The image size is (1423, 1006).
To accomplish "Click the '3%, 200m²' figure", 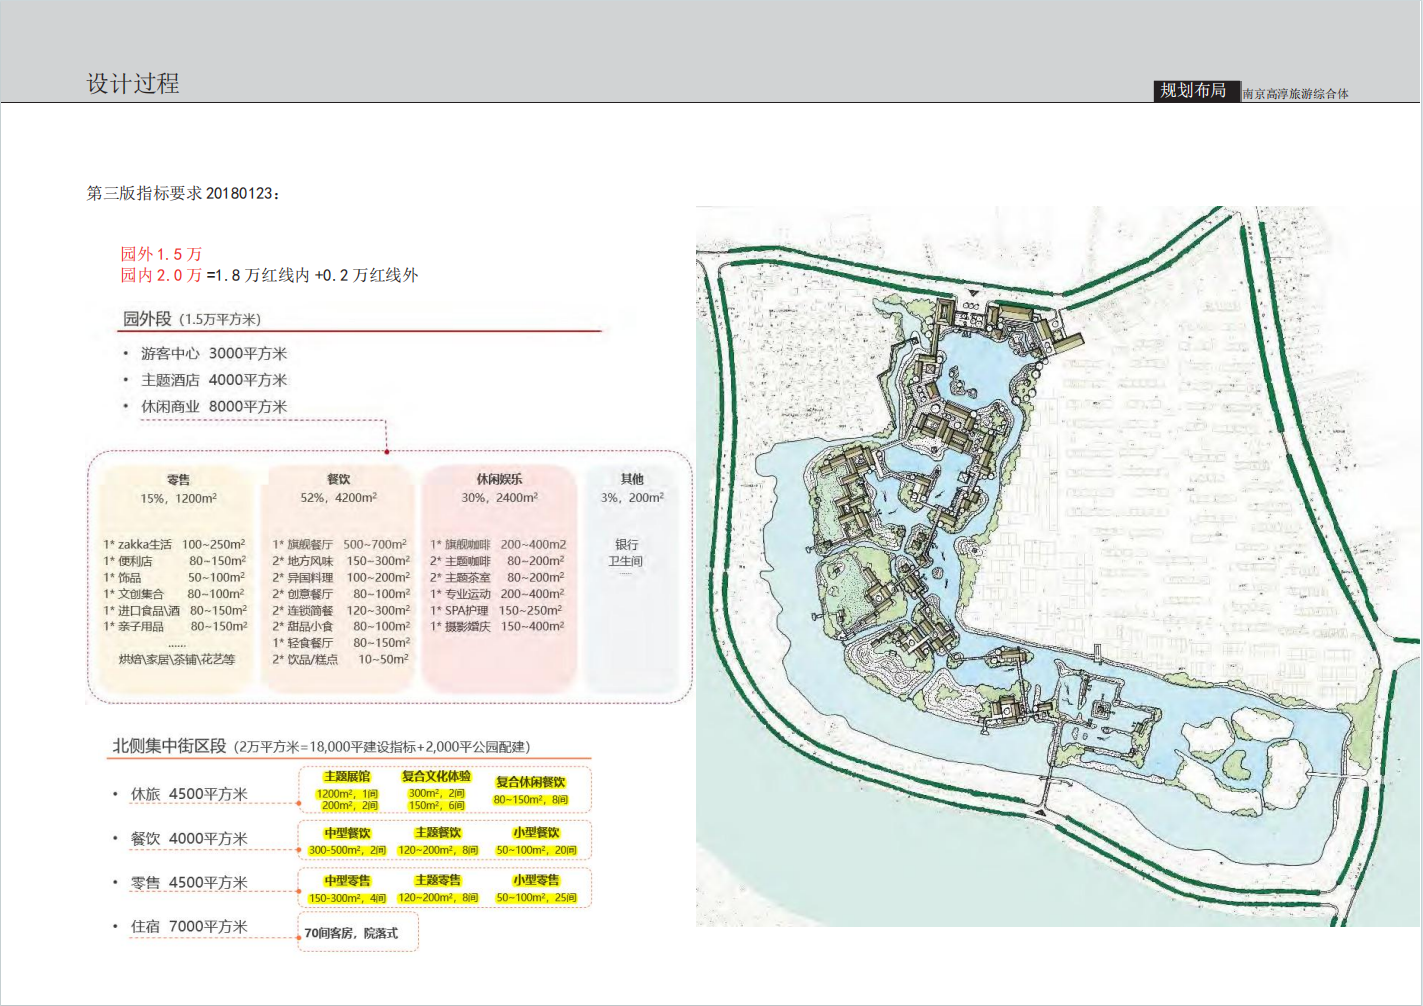I will (632, 497).
